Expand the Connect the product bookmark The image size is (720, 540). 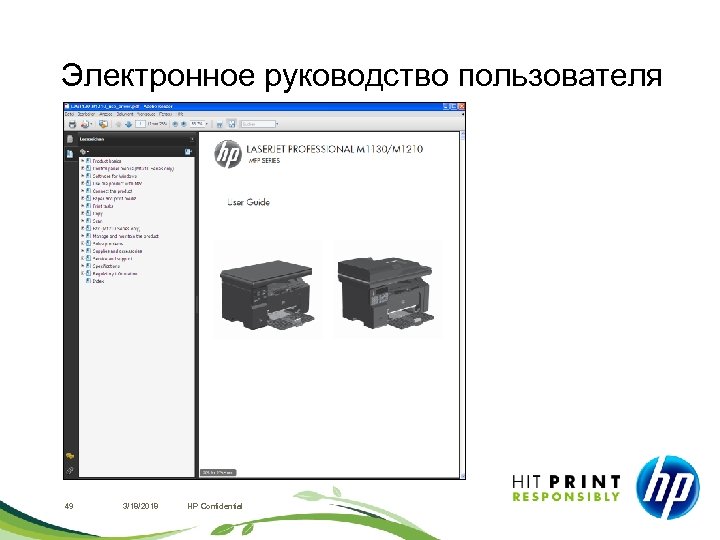(x=83, y=191)
